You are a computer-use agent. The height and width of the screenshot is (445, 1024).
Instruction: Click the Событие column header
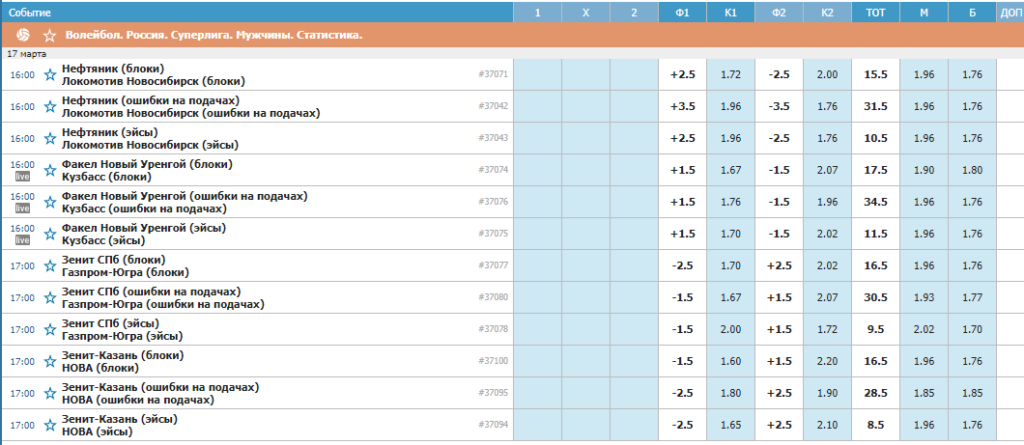(x=29, y=12)
